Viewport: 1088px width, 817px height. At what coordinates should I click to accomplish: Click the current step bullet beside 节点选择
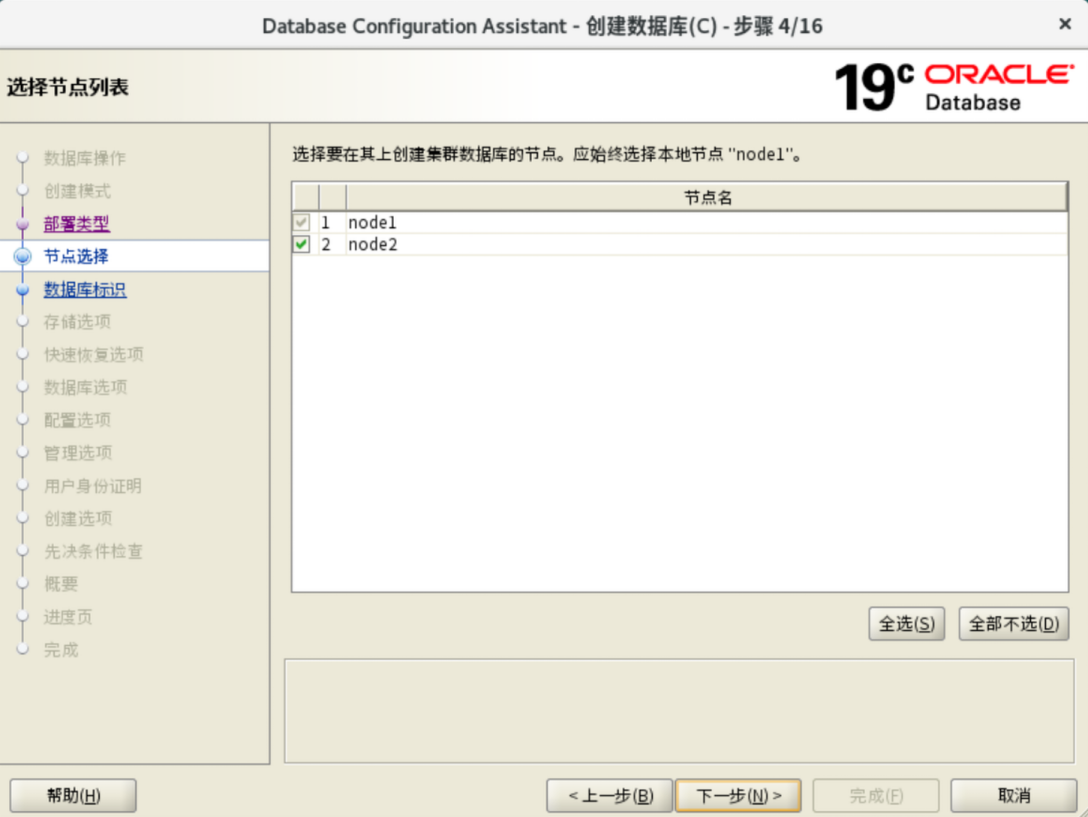[x=23, y=257]
